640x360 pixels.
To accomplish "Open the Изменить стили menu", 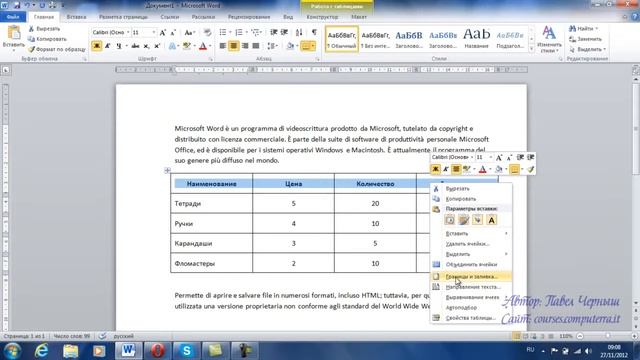I will click(549, 39).
